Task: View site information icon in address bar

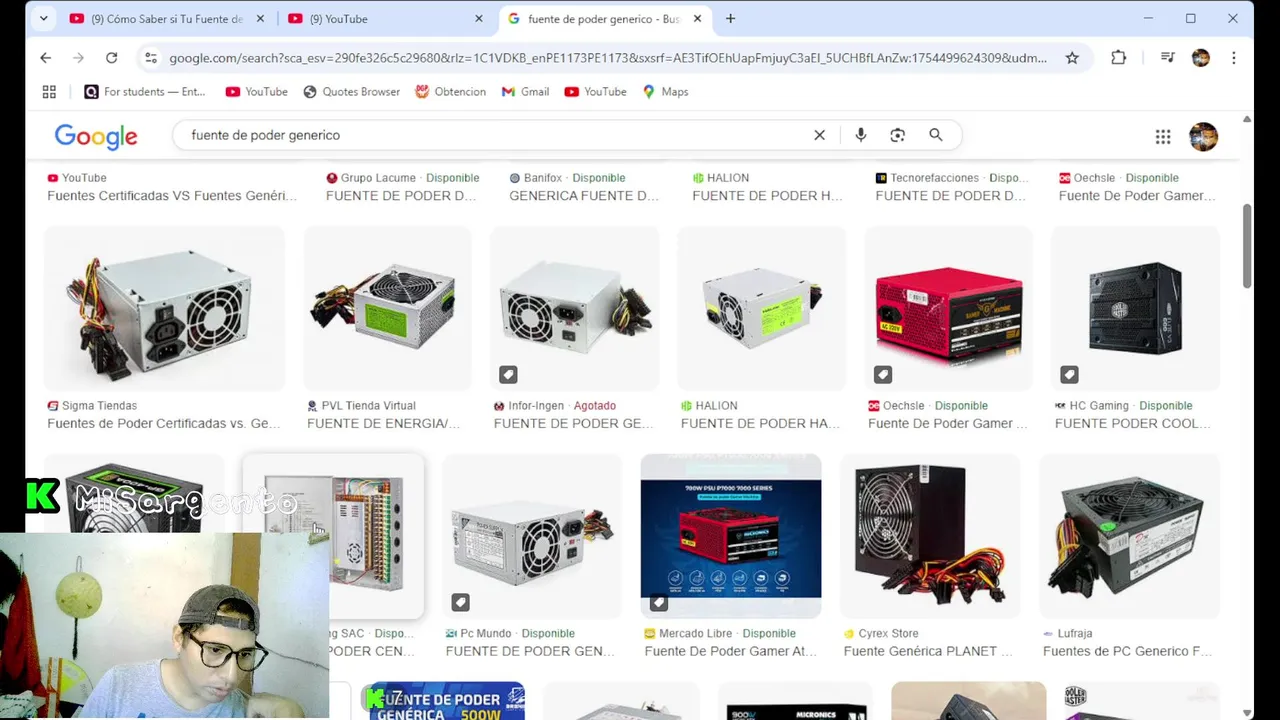Action: [151, 58]
